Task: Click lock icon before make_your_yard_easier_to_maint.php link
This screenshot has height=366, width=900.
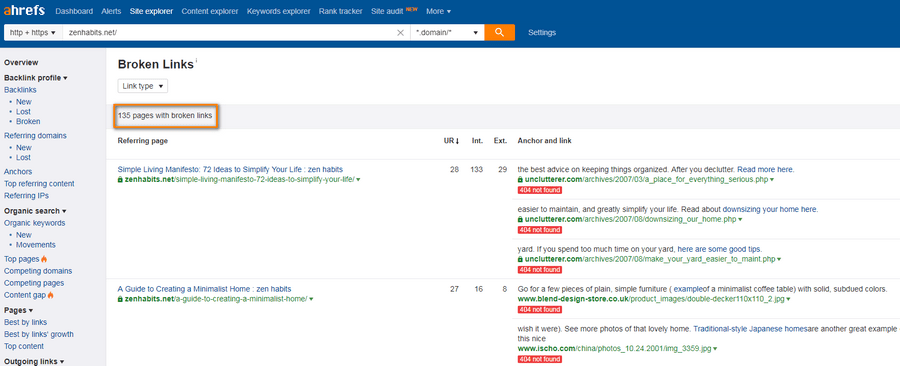Action: click(520, 259)
